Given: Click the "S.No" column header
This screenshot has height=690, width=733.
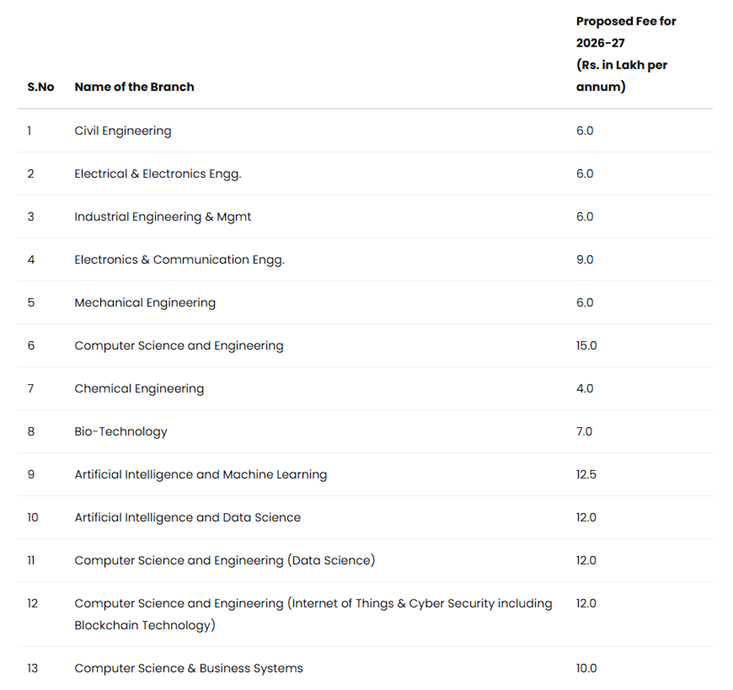Looking at the screenshot, I should pyautogui.click(x=40, y=87).
